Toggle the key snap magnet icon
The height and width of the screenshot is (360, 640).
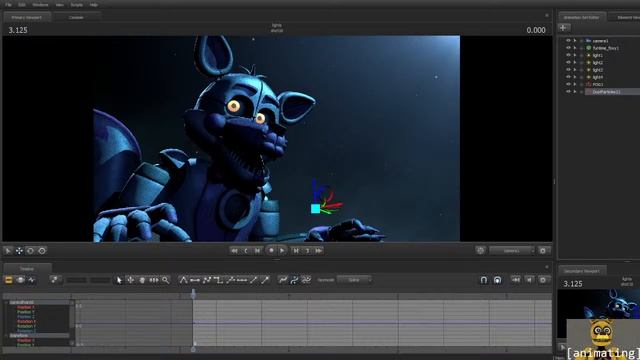click(484, 280)
